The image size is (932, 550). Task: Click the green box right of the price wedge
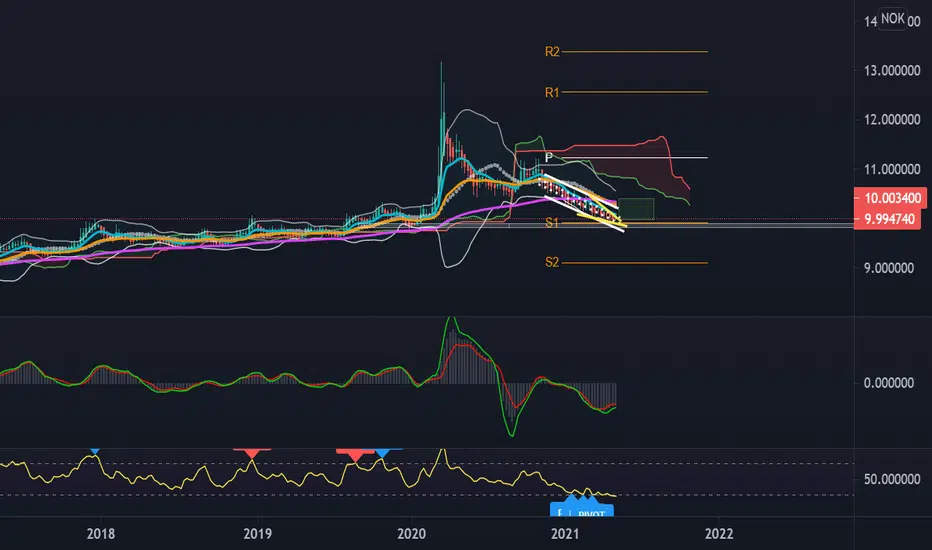click(x=636, y=209)
